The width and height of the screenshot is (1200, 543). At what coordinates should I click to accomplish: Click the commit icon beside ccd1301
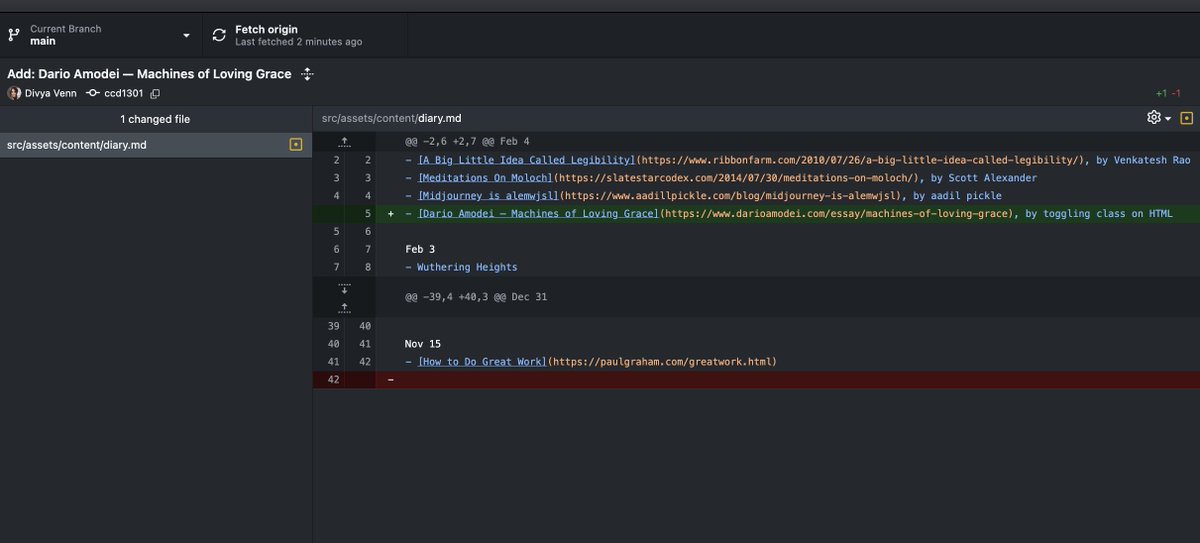(92, 93)
